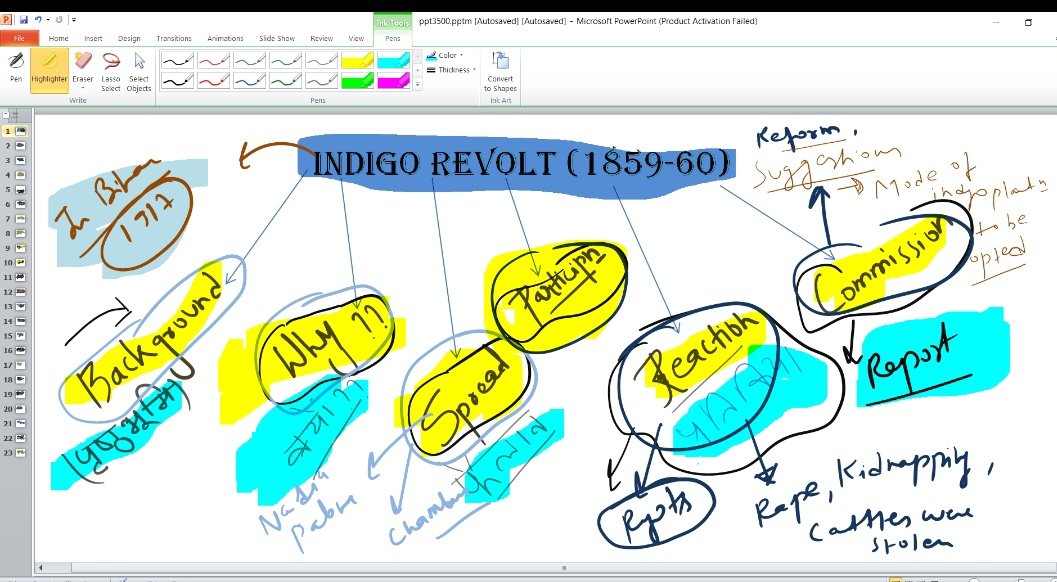The width and height of the screenshot is (1057, 582).
Task: Pick the thin red pen style
Action: (214, 61)
